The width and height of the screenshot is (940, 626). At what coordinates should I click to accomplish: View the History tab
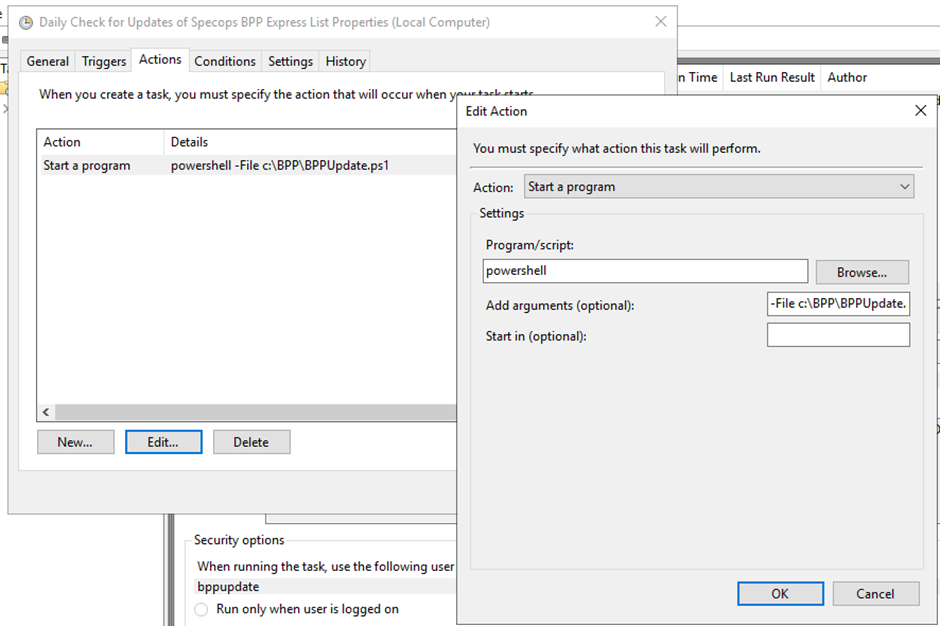coord(345,61)
